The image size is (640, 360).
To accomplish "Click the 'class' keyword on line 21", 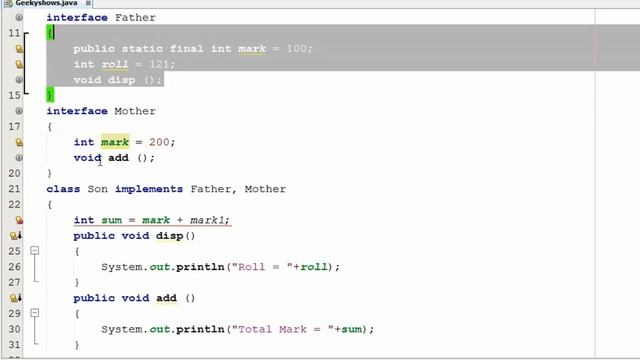I will click(63, 189).
